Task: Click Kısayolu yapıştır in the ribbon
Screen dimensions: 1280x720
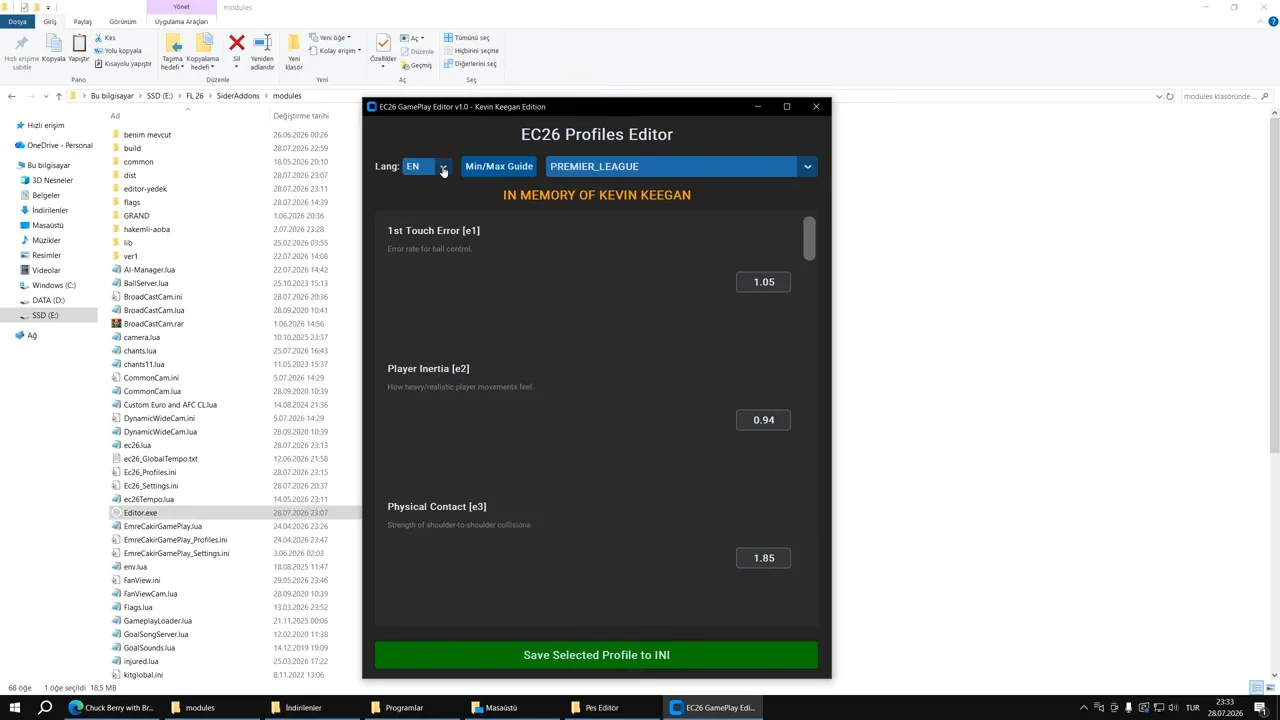Action: tap(122, 64)
